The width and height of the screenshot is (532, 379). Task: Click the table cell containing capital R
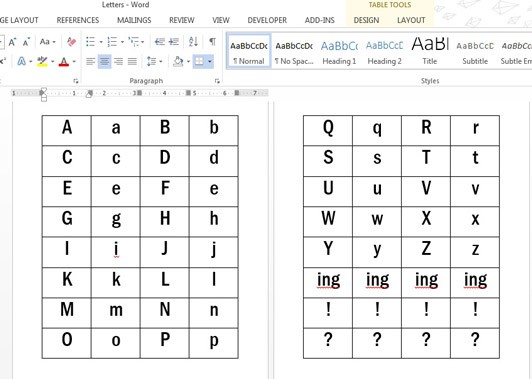426,131
